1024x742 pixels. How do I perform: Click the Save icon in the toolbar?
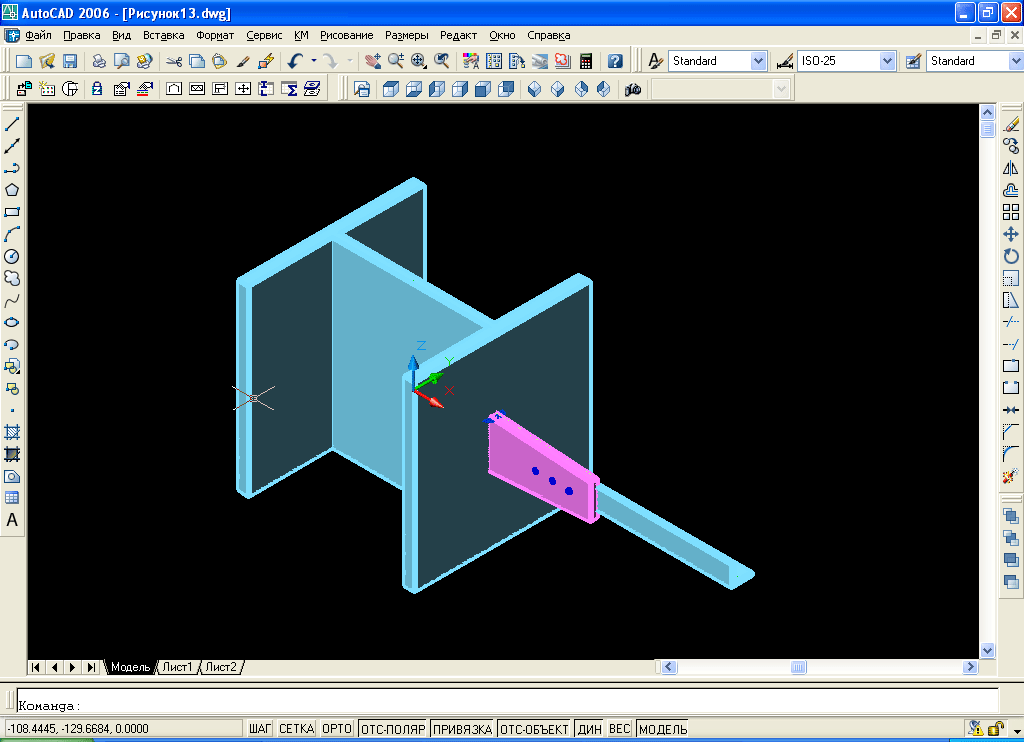70,61
